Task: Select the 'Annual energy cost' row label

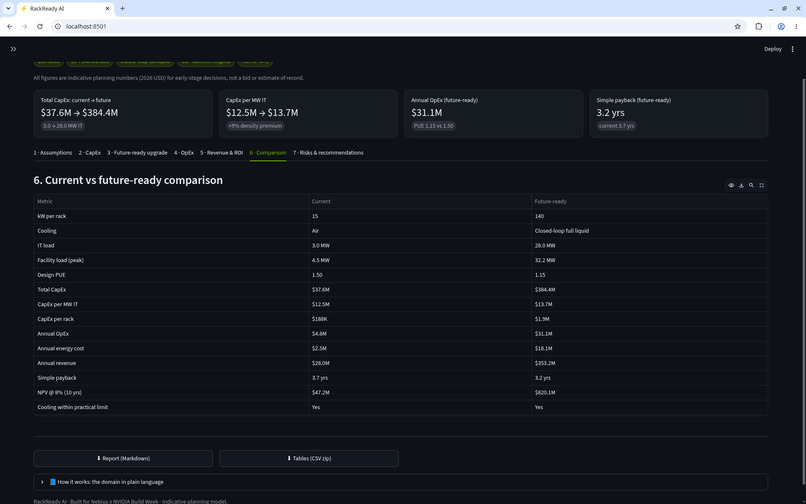Action: 61,348
